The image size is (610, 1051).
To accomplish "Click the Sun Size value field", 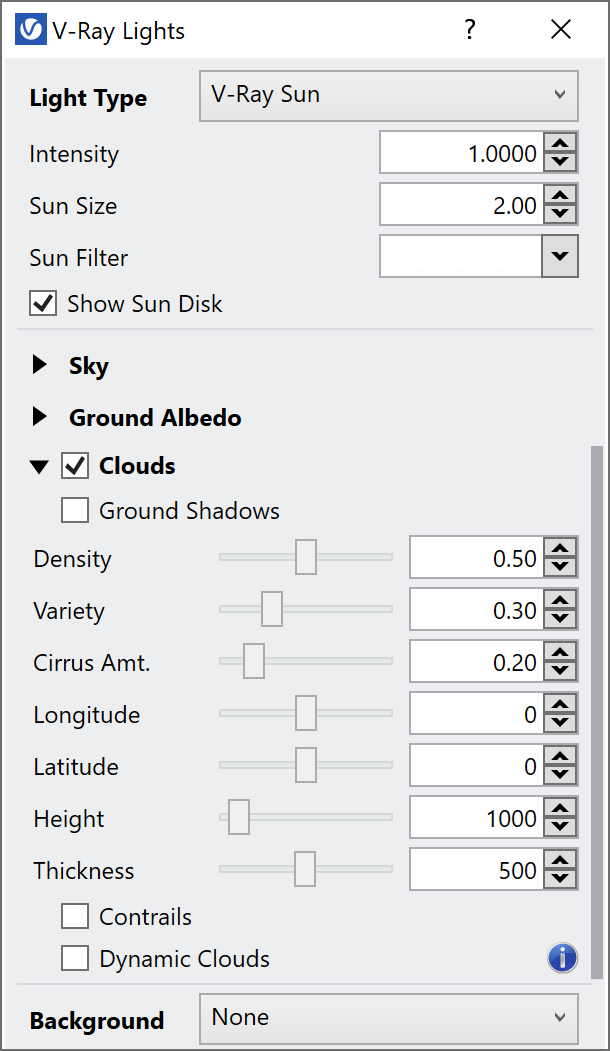I will (462, 204).
